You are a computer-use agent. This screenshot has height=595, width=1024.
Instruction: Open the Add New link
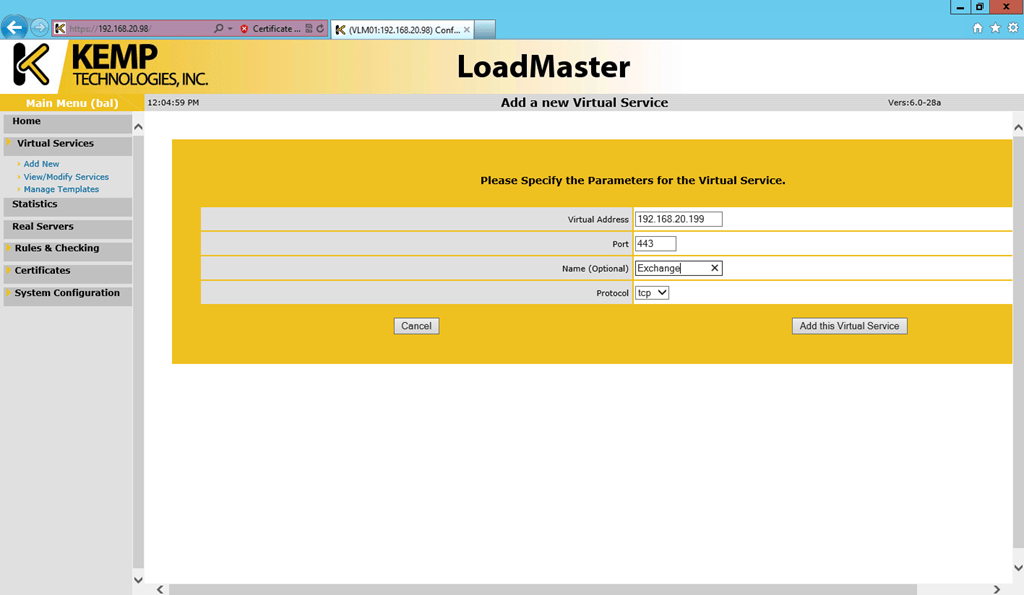click(x=41, y=164)
